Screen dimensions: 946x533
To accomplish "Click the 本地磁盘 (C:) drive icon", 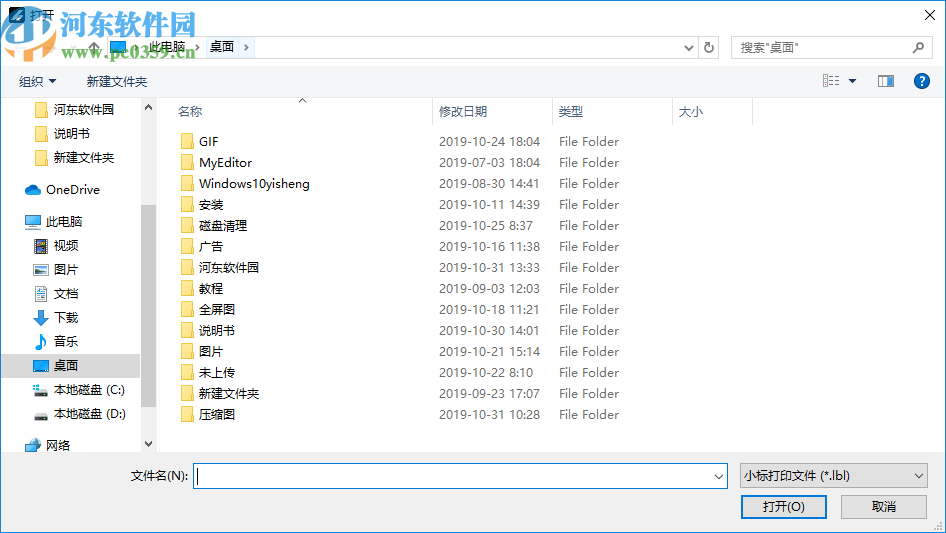I will tap(40, 391).
